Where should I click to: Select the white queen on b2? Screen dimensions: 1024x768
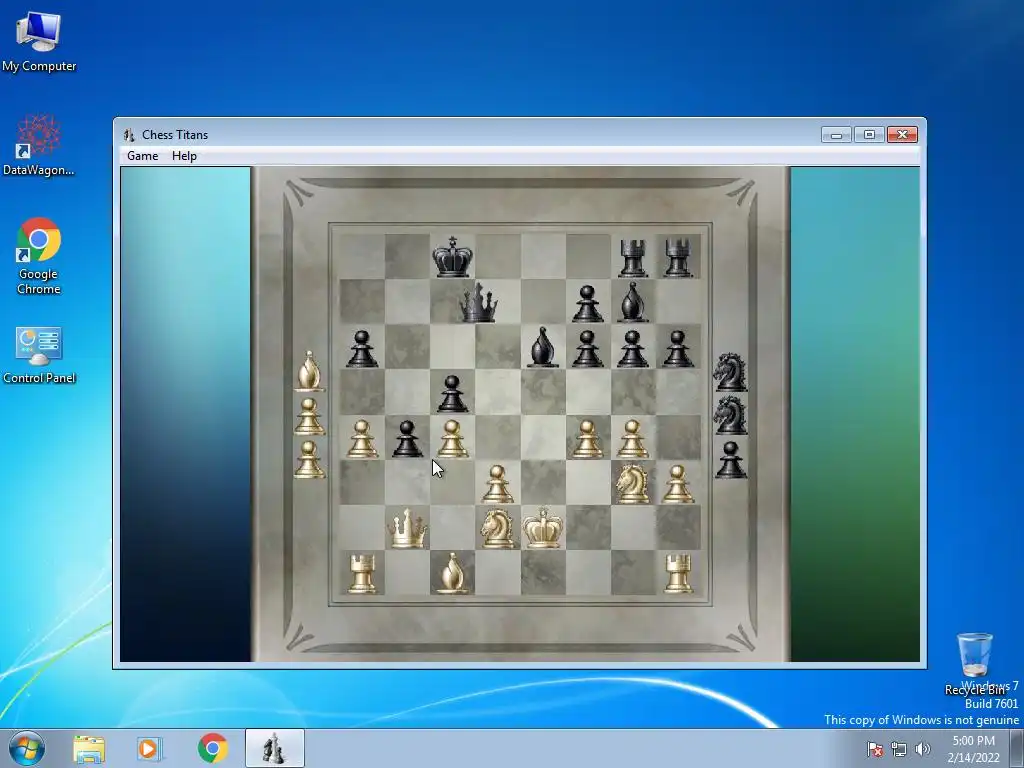coord(408,528)
